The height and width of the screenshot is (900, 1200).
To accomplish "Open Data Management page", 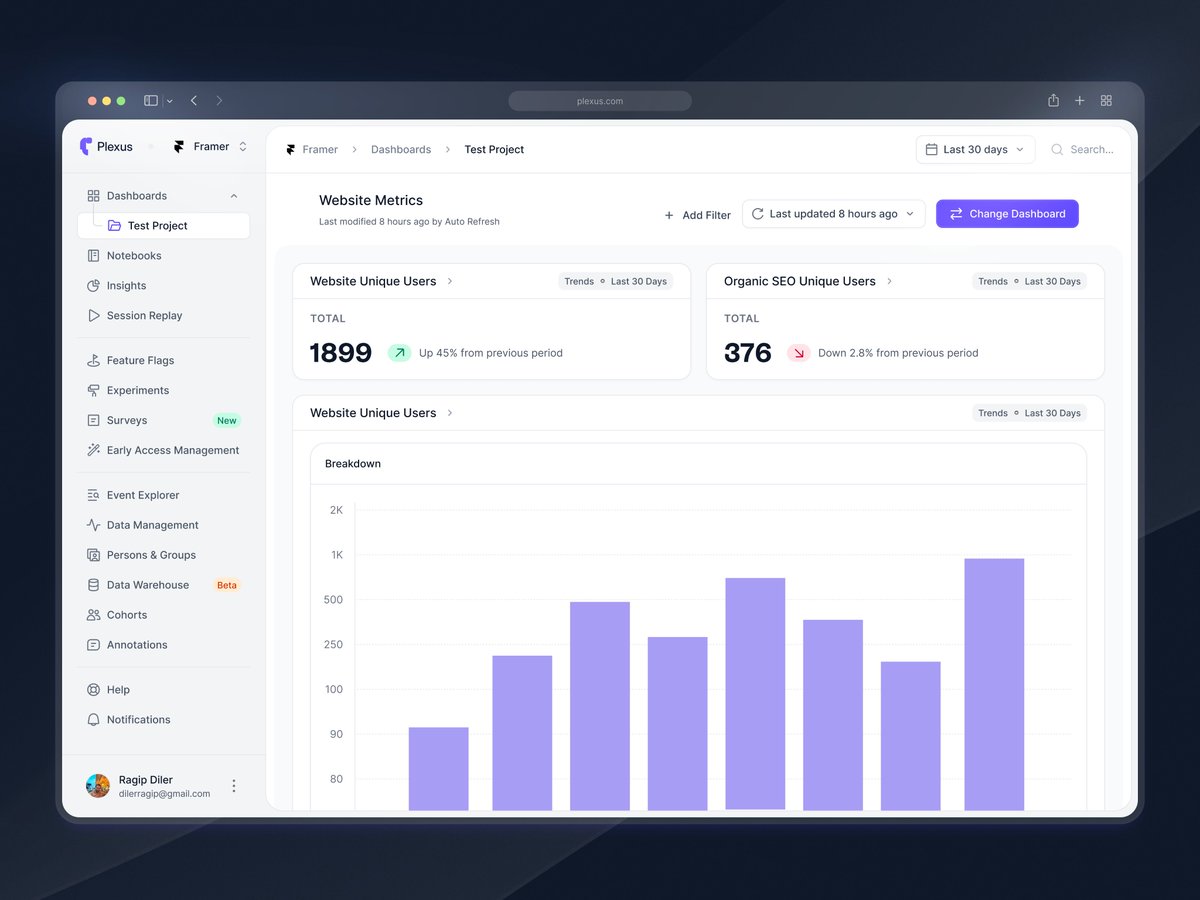I will point(153,526).
